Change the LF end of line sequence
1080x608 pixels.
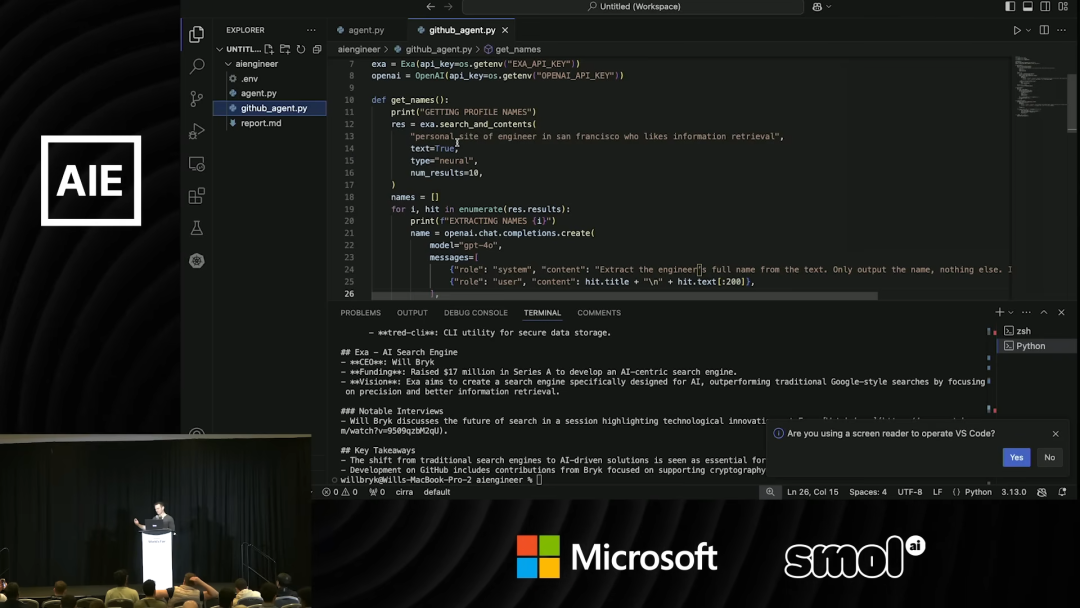[937, 492]
